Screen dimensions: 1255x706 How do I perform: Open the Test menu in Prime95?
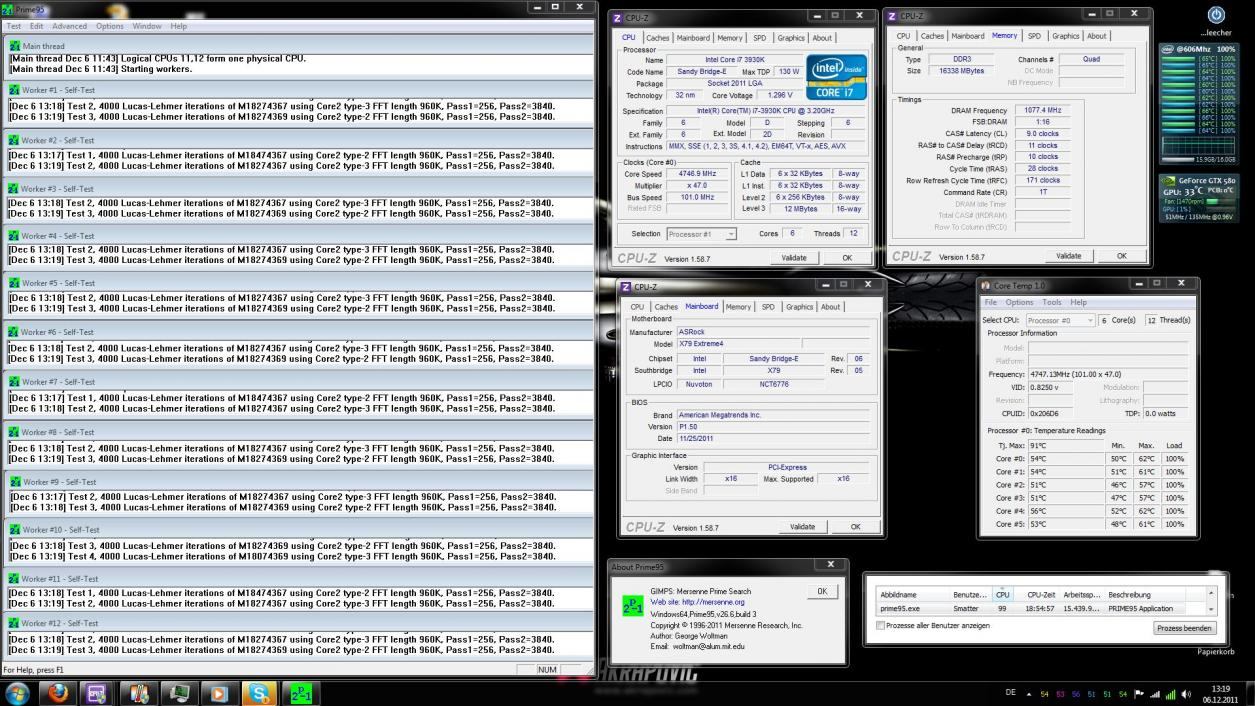click(14, 26)
